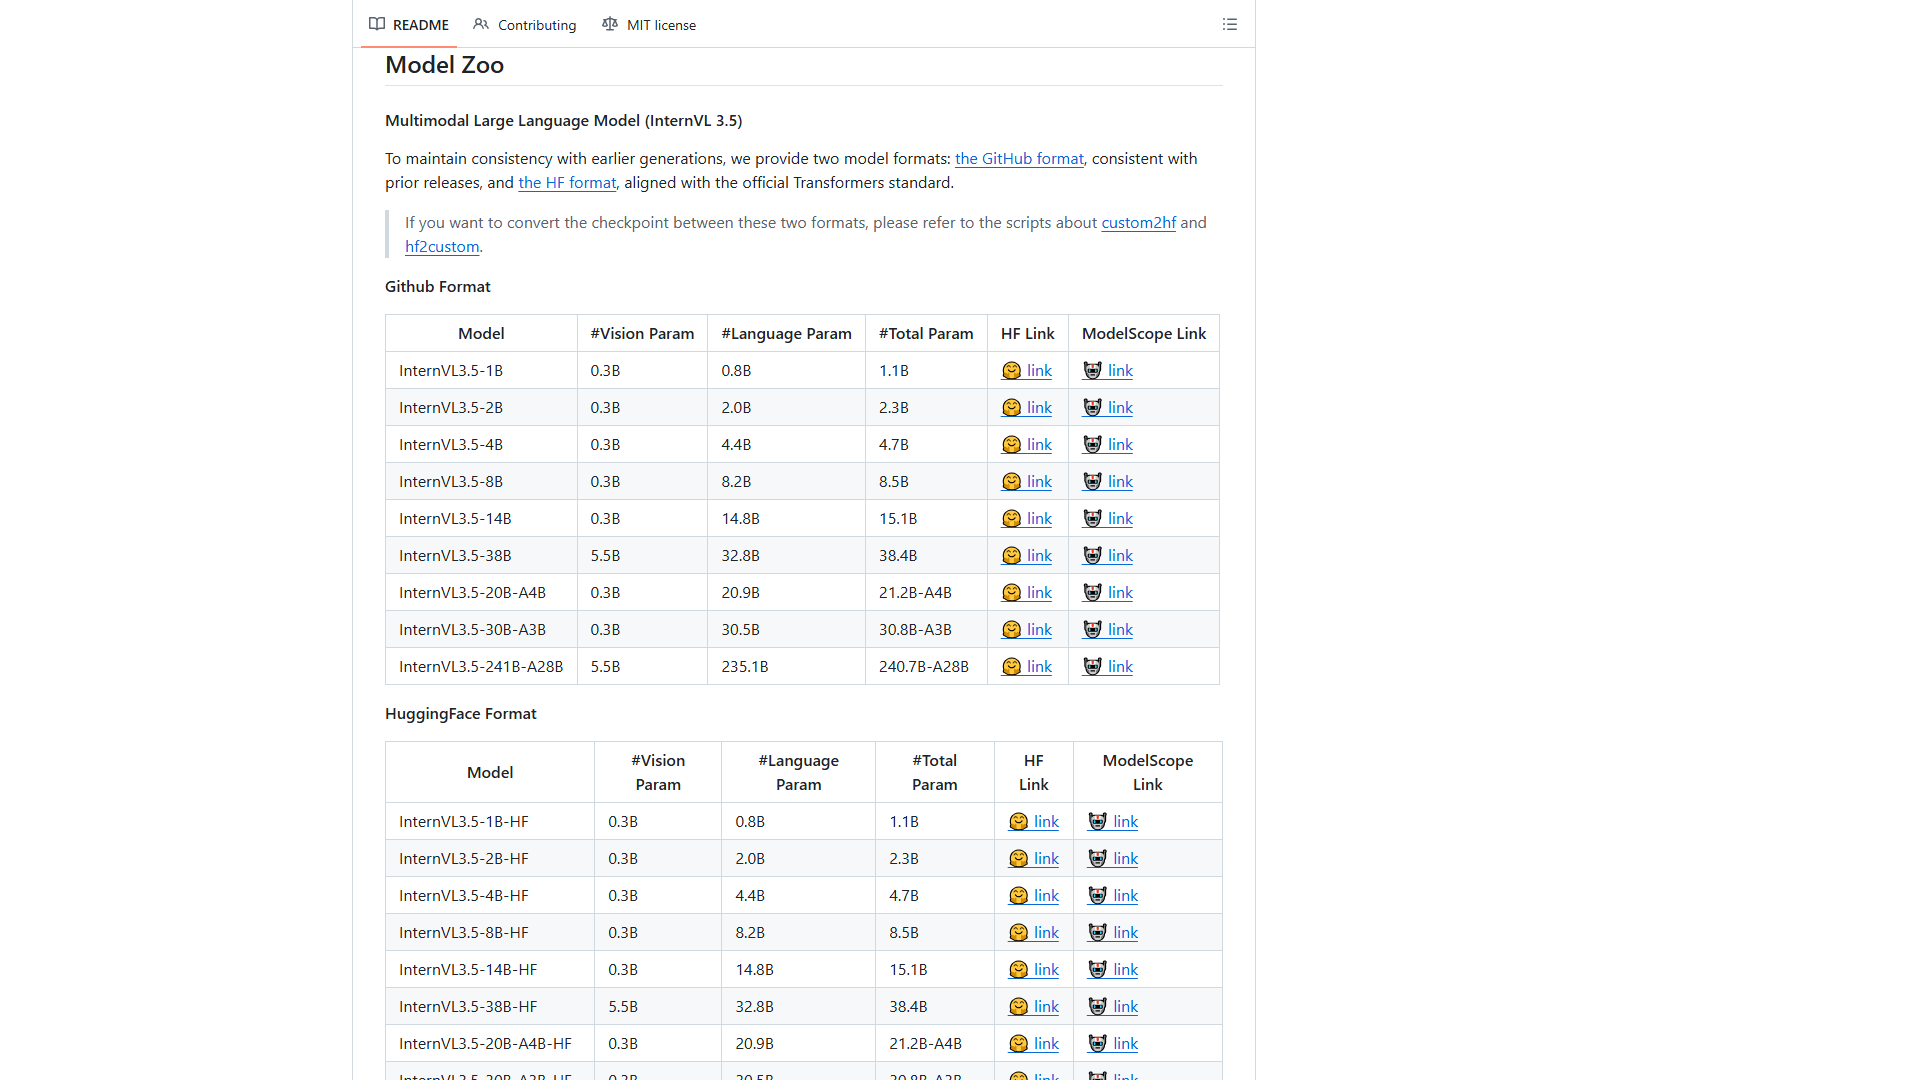The width and height of the screenshot is (1920, 1080).
Task: Click ModelScope icon link for InternVL3.5-241B-A28B
Action: click(x=1108, y=666)
